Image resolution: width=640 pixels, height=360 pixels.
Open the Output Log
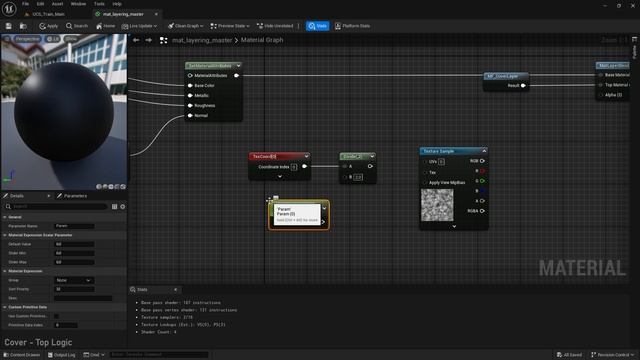point(62,355)
